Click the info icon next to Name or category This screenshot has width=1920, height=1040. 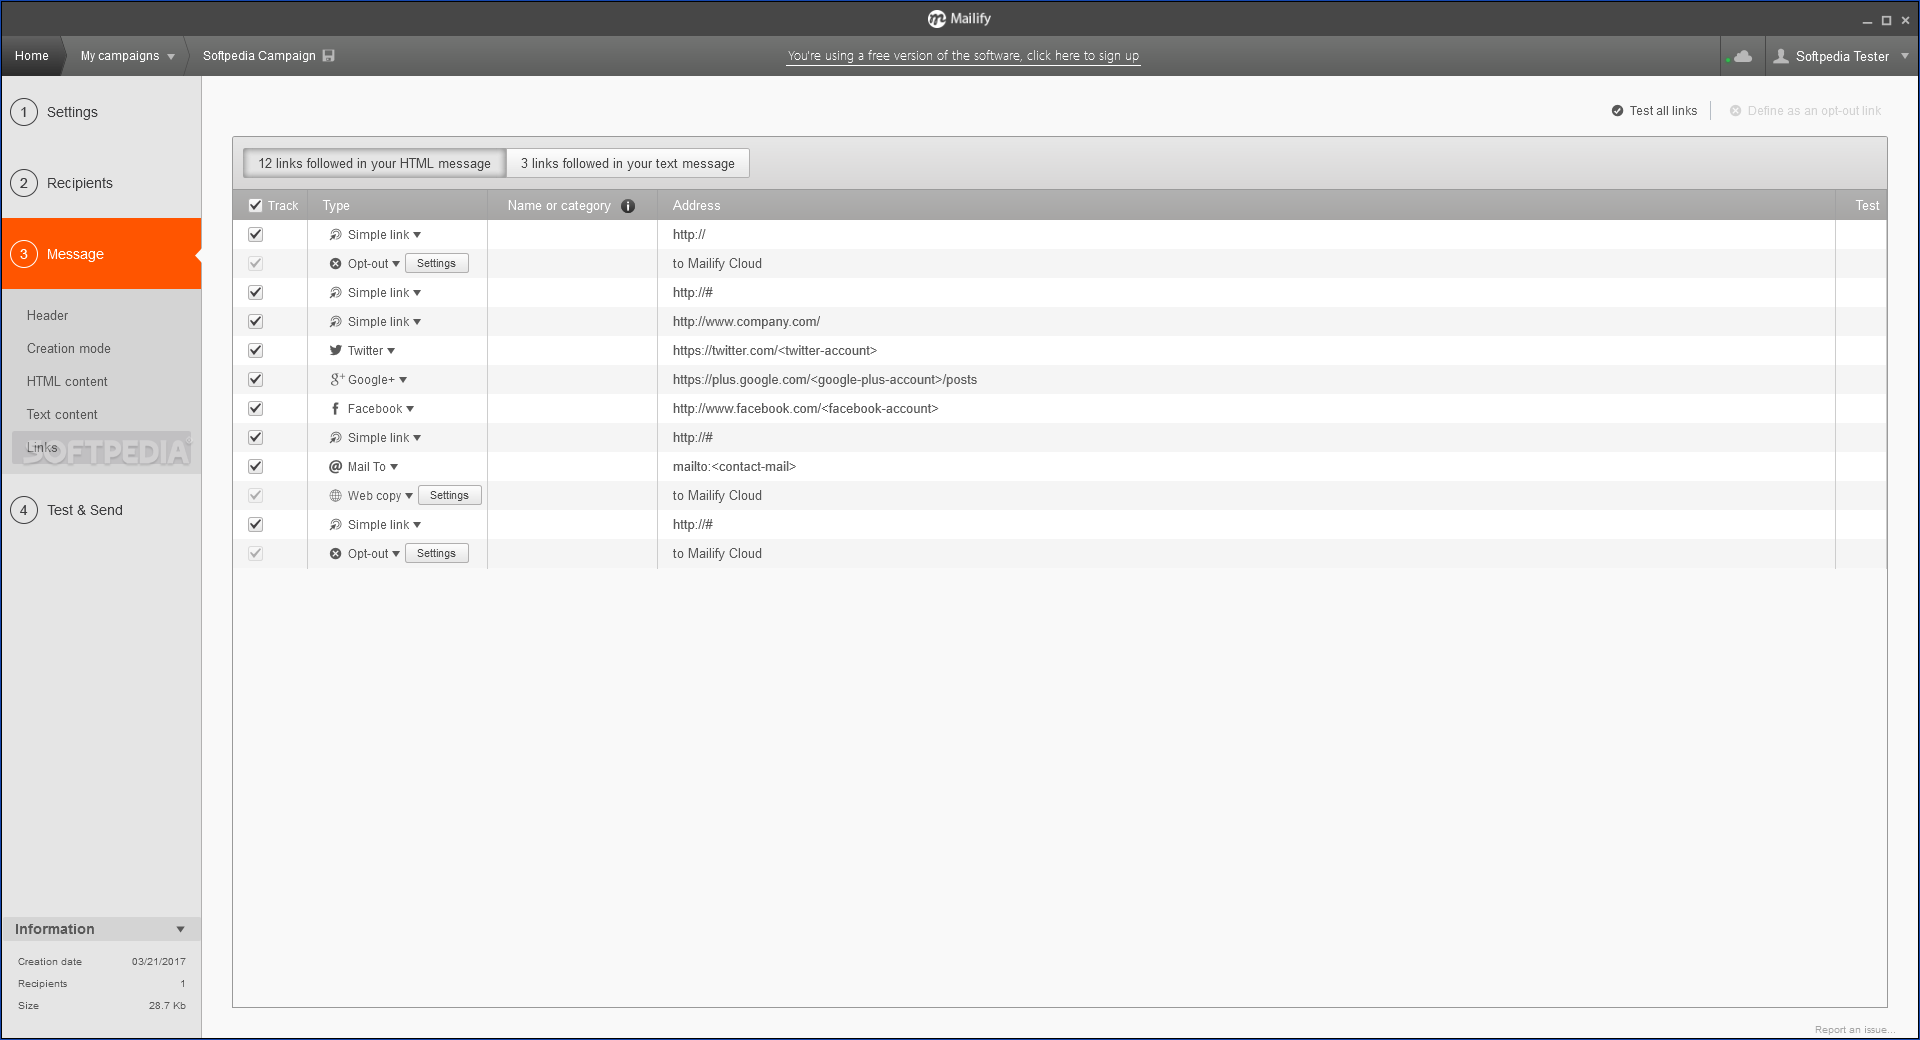coord(628,206)
